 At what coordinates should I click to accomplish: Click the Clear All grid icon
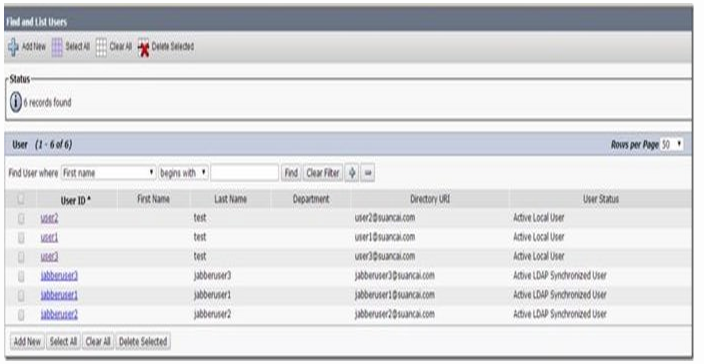coord(101,47)
